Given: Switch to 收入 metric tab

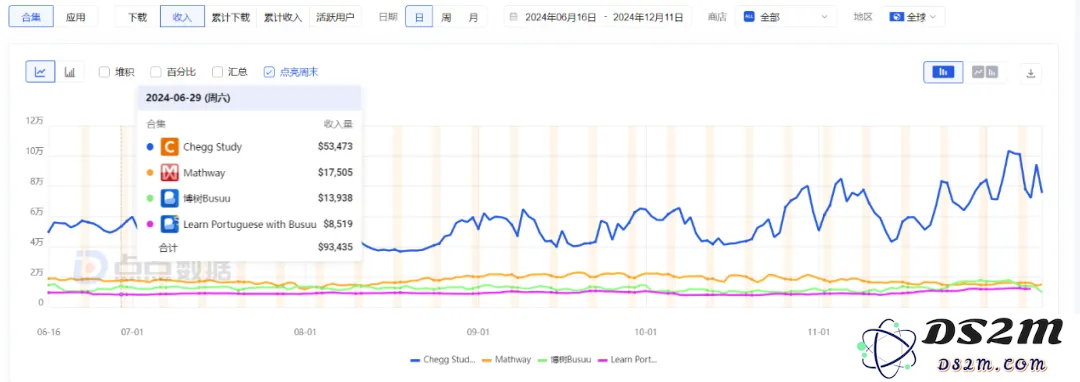Looking at the screenshot, I should pos(183,17).
